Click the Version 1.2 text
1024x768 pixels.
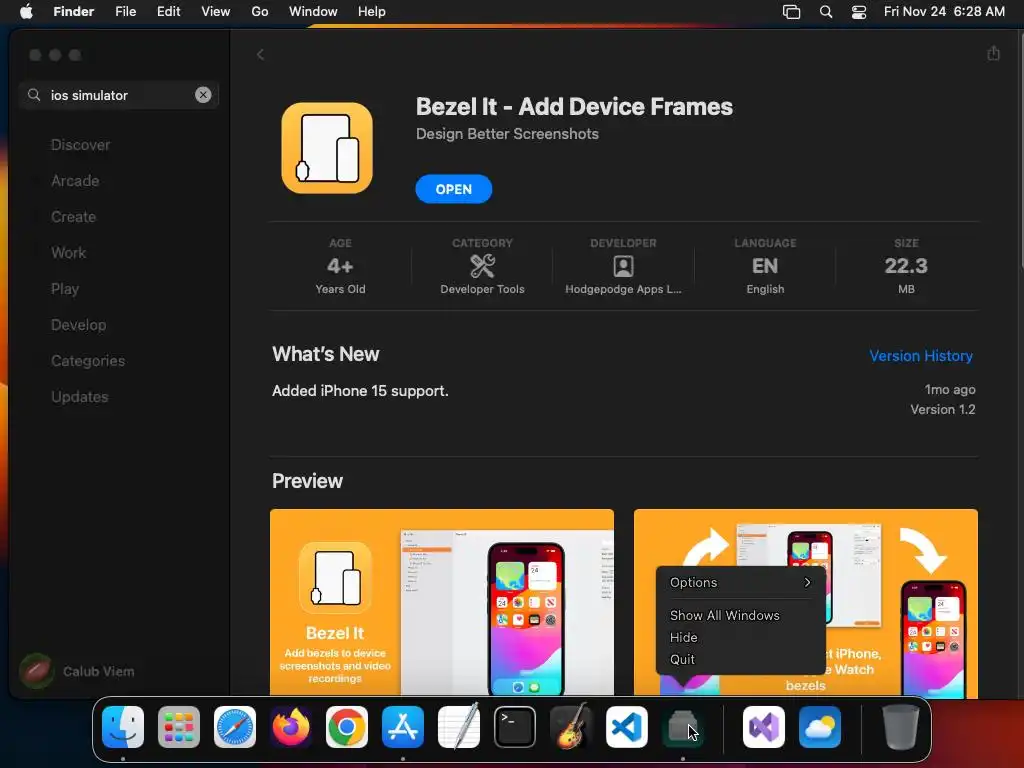[942, 409]
